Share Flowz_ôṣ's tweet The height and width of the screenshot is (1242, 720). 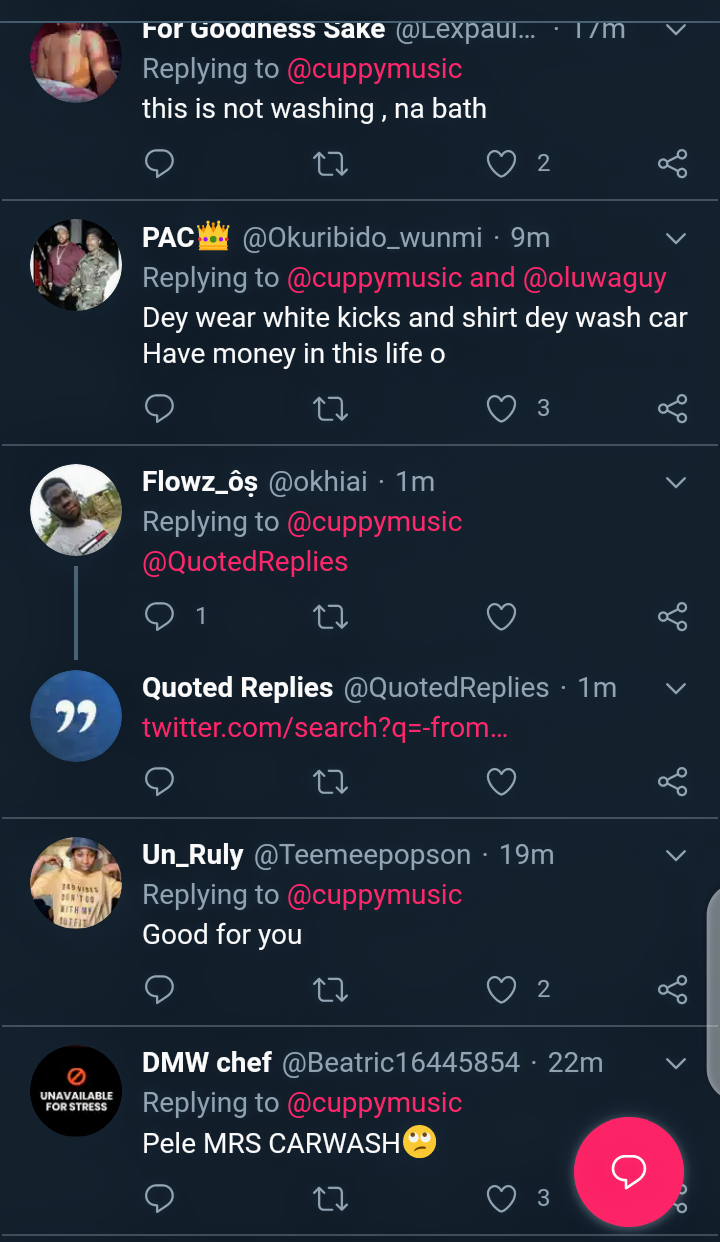[673, 616]
